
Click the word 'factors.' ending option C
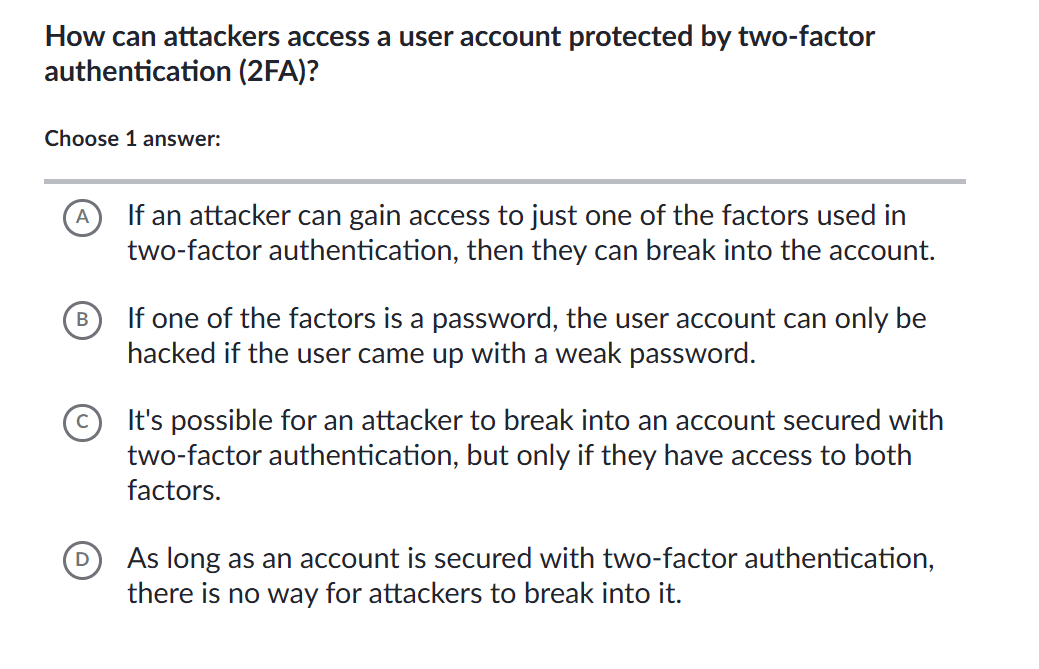coord(173,490)
